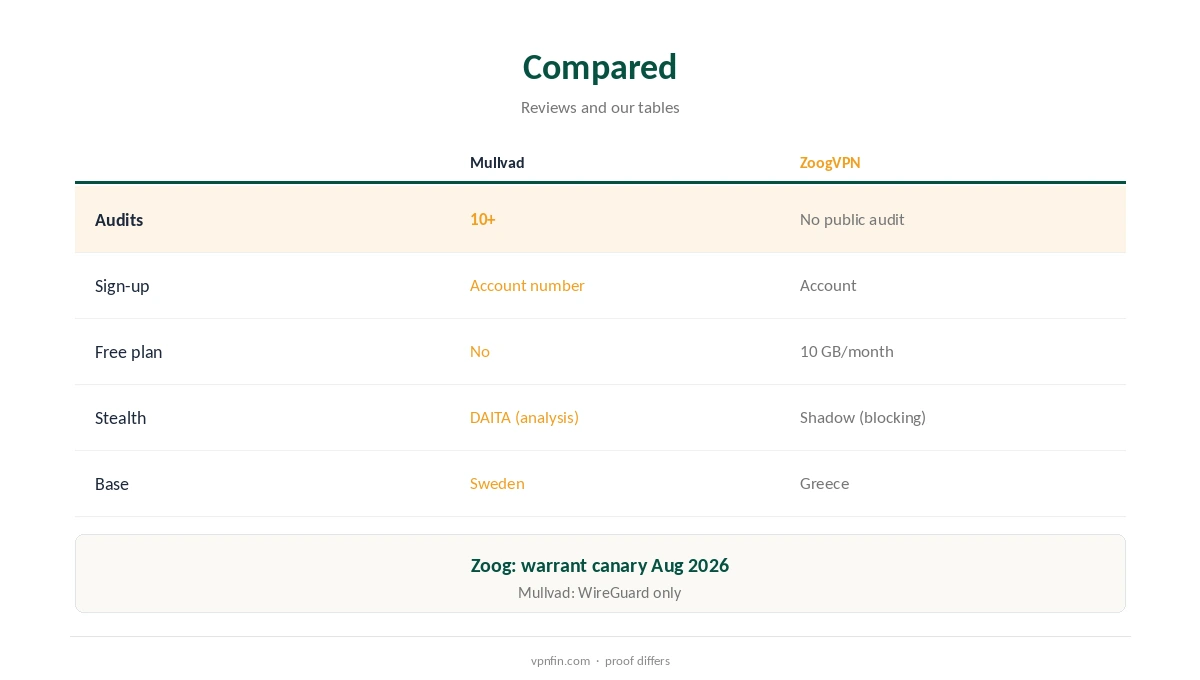Open the vpnfin.com footer link
This screenshot has height=680, width=1200.
coord(560,660)
